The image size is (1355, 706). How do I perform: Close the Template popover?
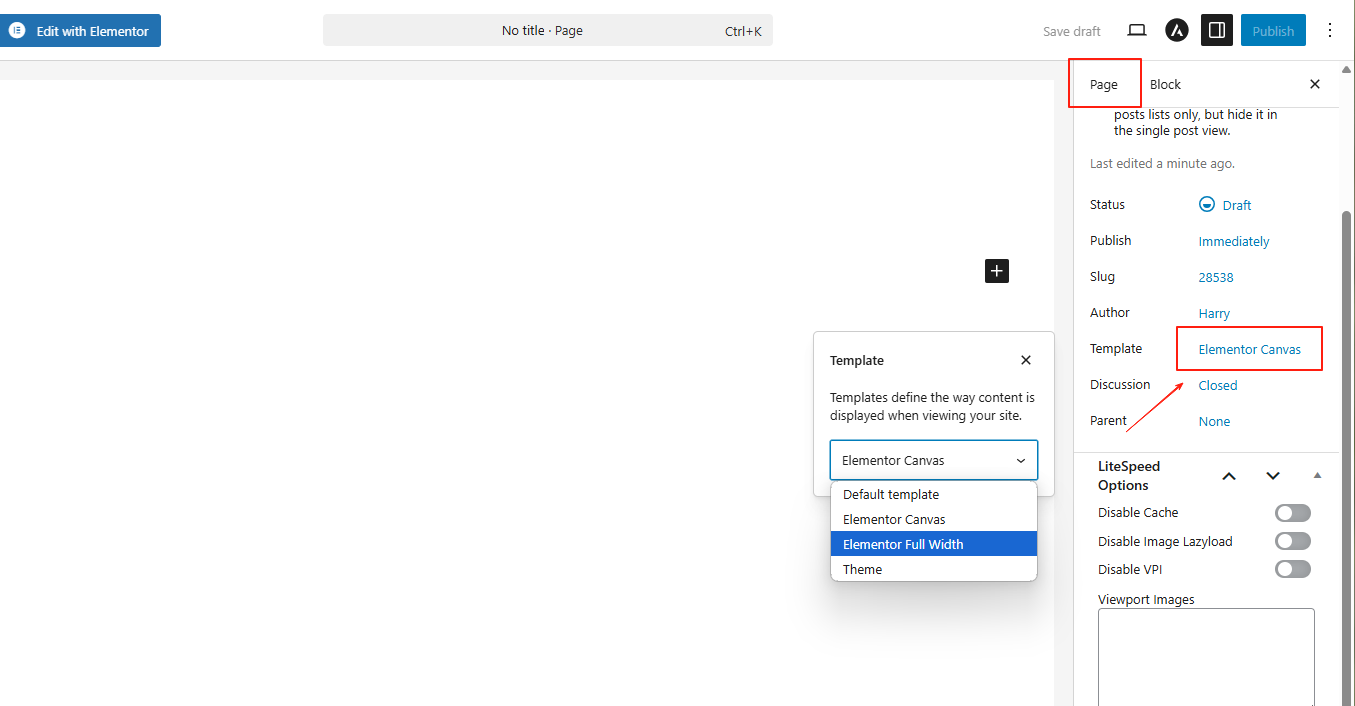click(x=1025, y=360)
